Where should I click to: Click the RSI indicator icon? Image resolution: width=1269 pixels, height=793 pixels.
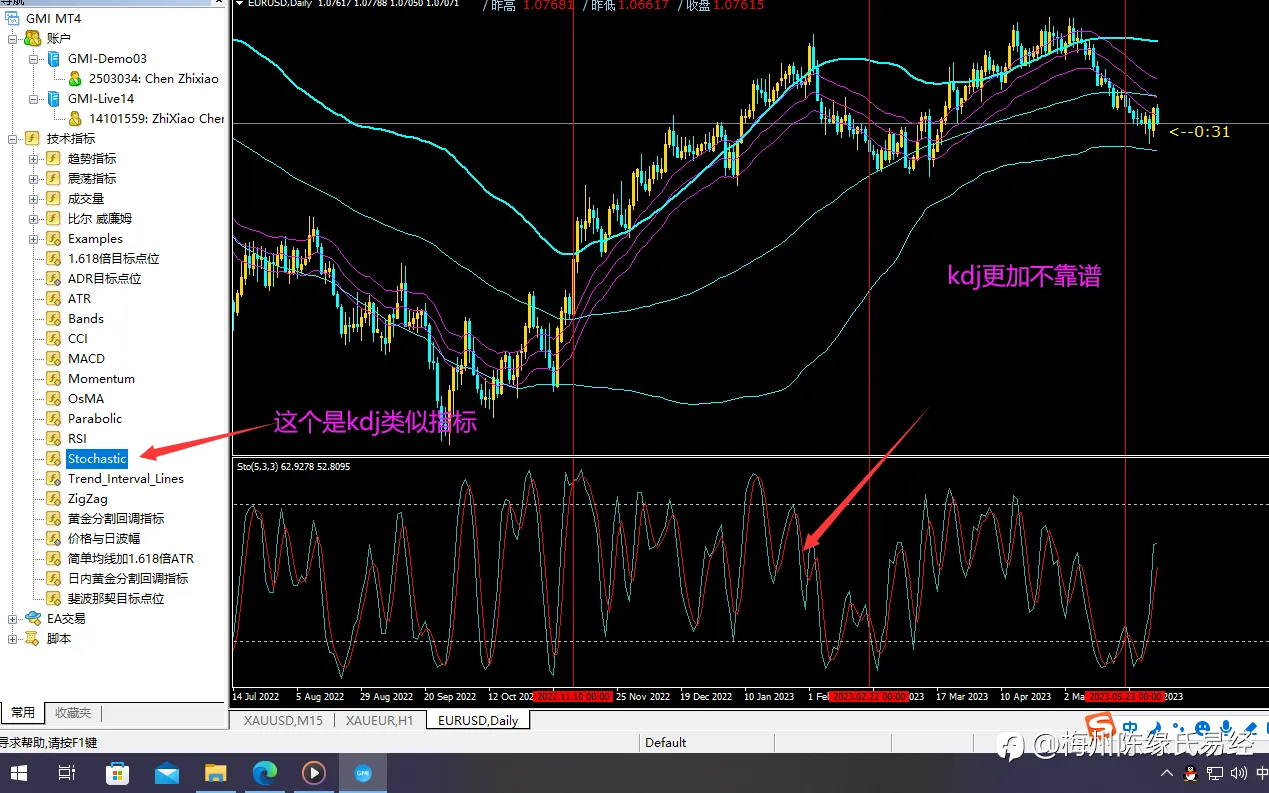[x=53, y=438]
